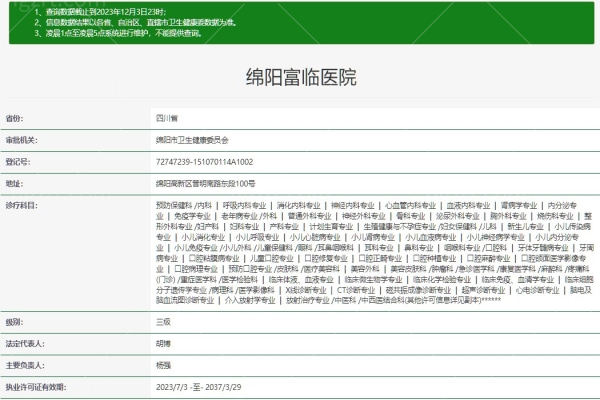Click the X线诊断专业 entry
This screenshot has height=400, width=600.
[x=306, y=290]
